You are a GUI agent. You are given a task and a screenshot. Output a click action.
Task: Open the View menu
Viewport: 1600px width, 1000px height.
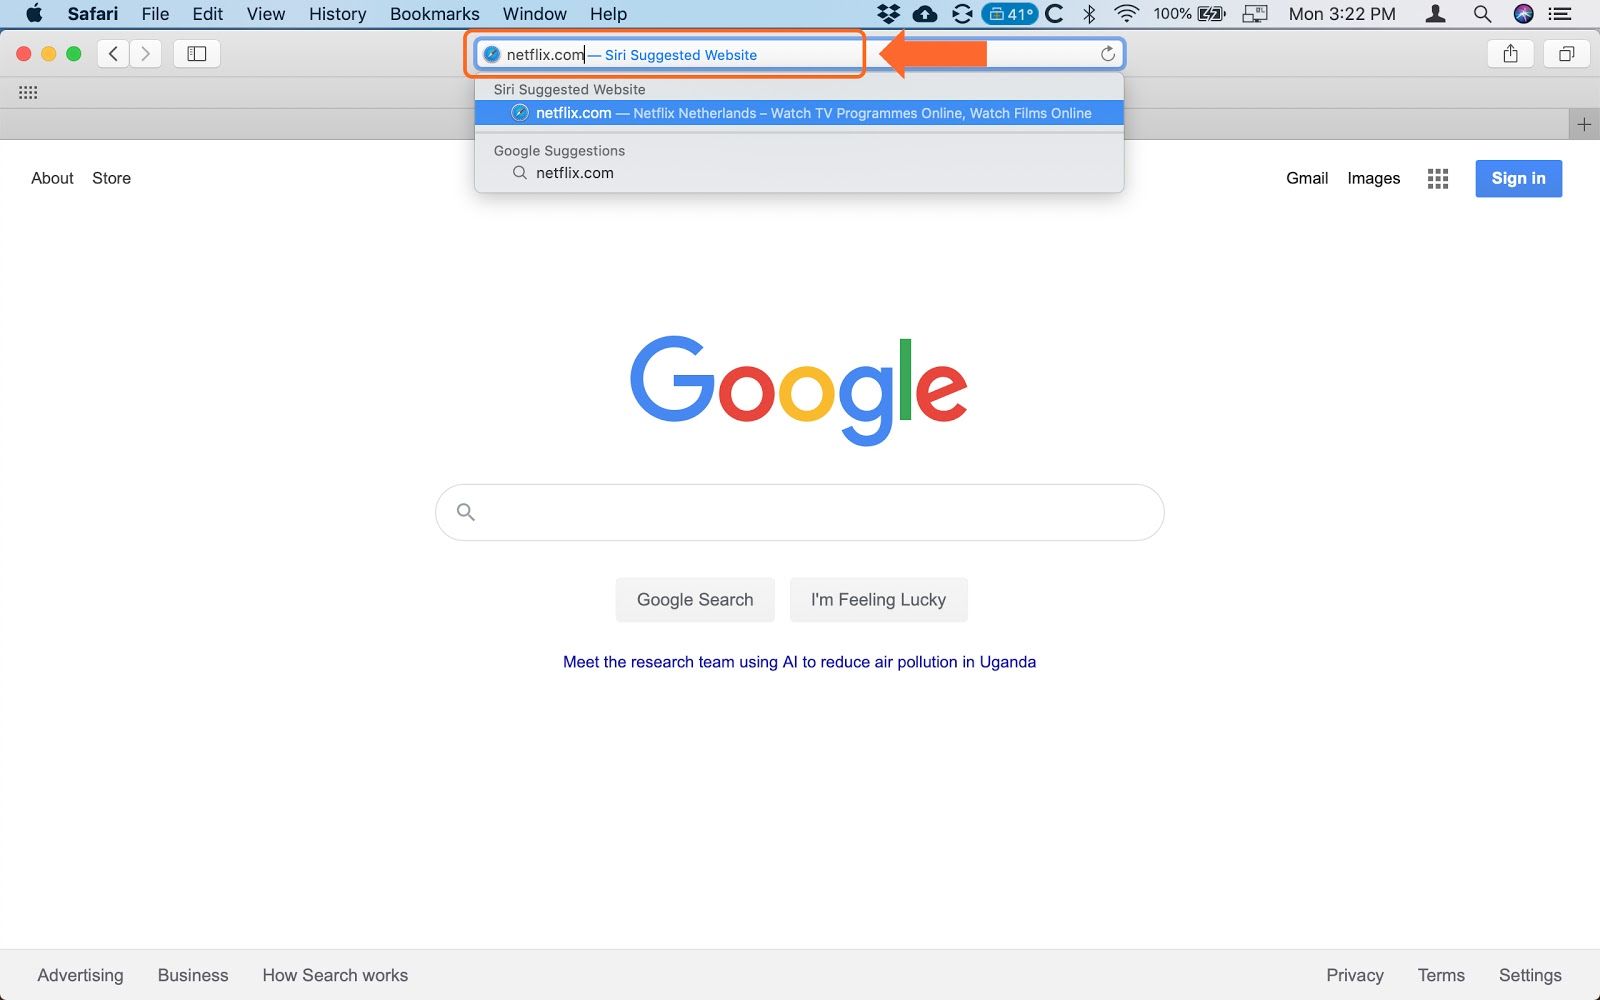[x=266, y=14]
